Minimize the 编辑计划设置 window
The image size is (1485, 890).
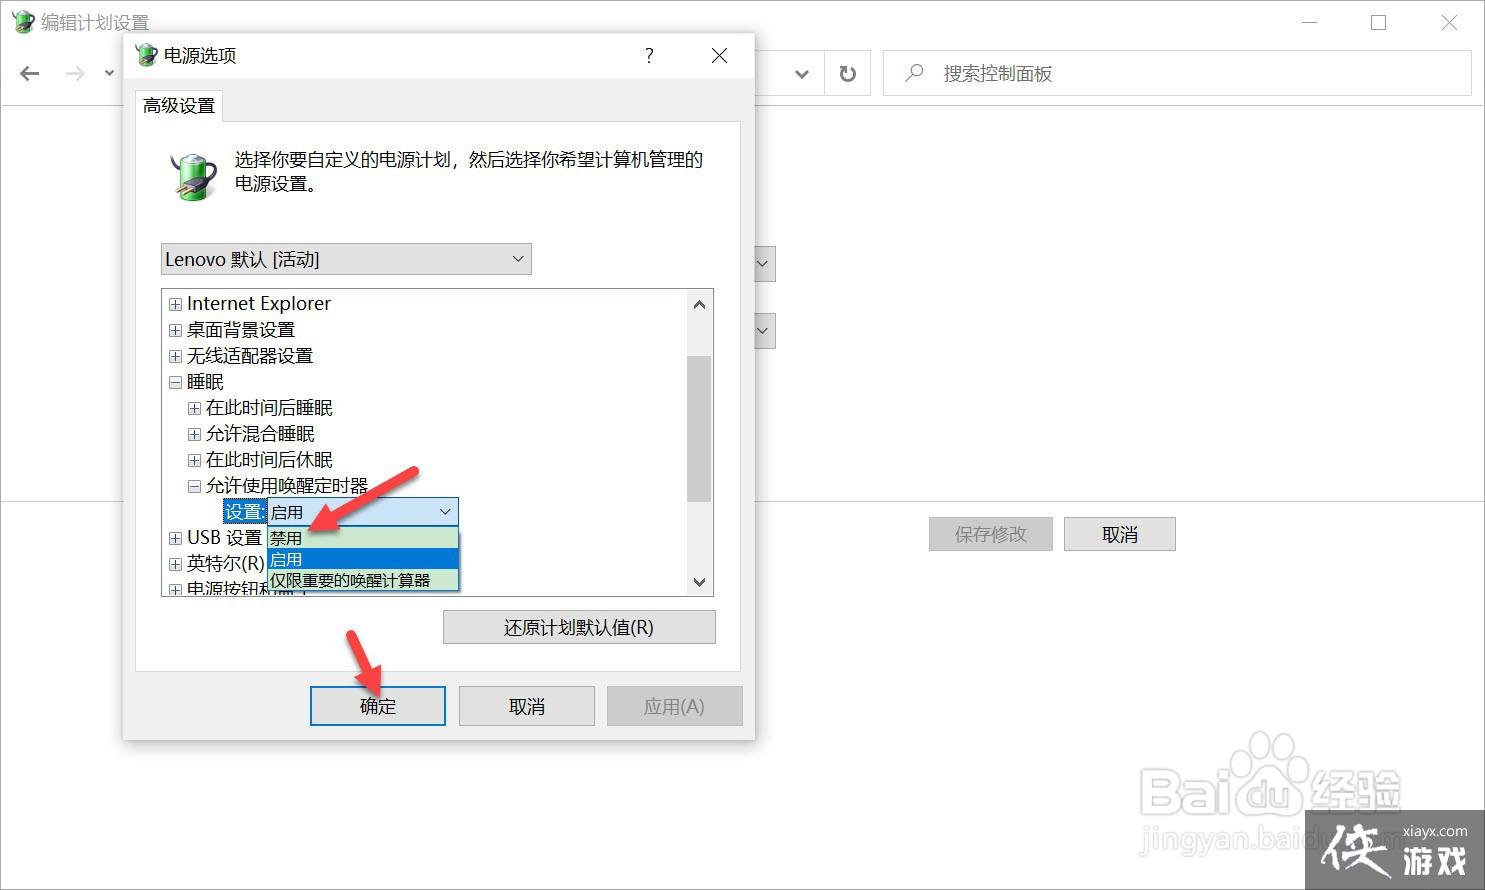click(x=1310, y=22)
